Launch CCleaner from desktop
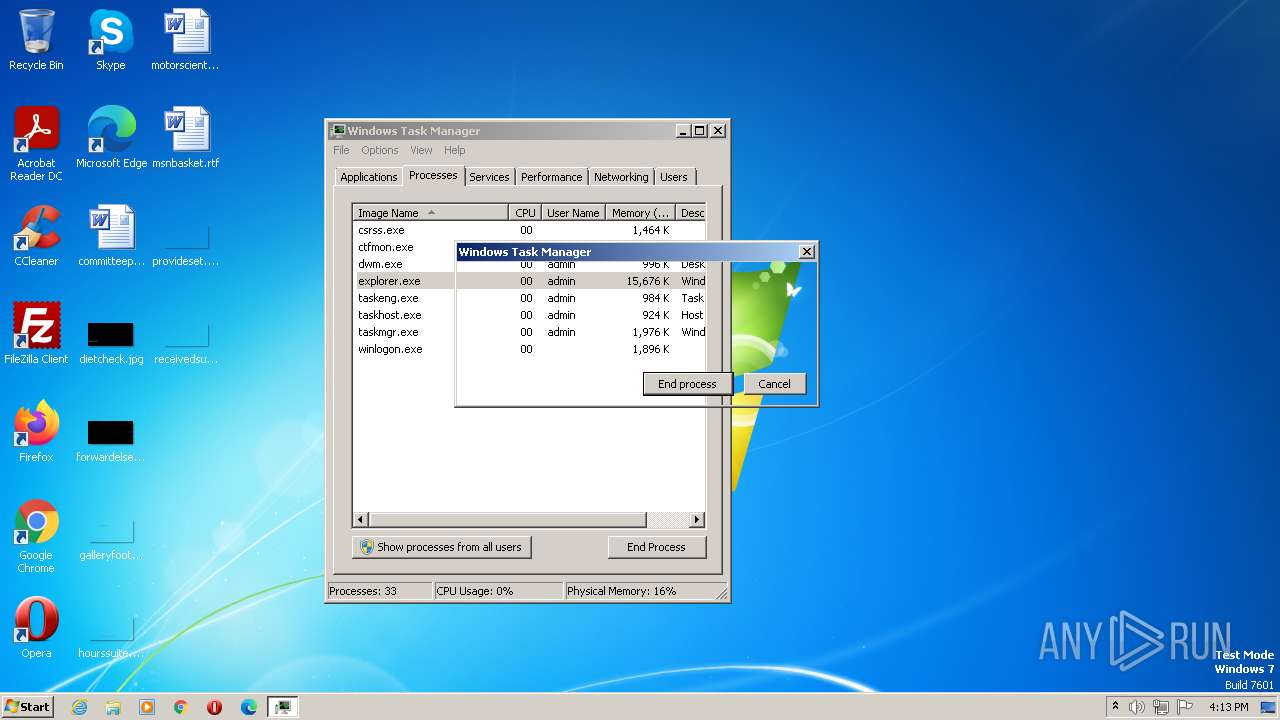Screen dimensions: 1280x720 [36, 236]
